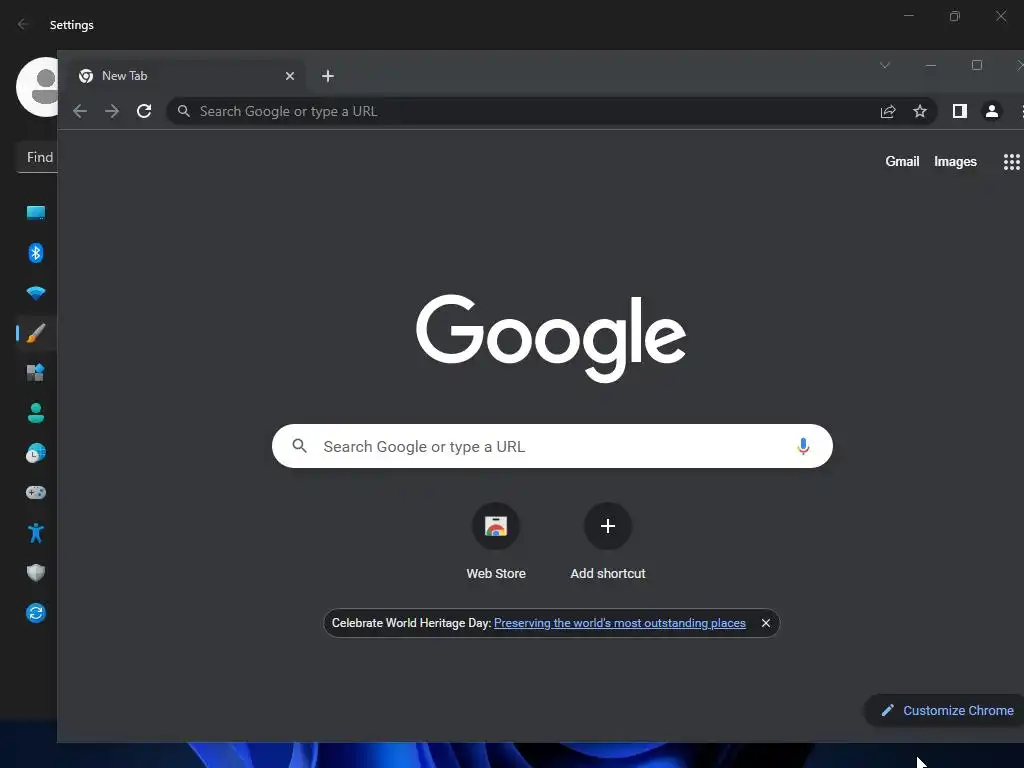Click the Settings window back arrow
Viewport: 1024px width, 768px height.
(x=24, y=24)
